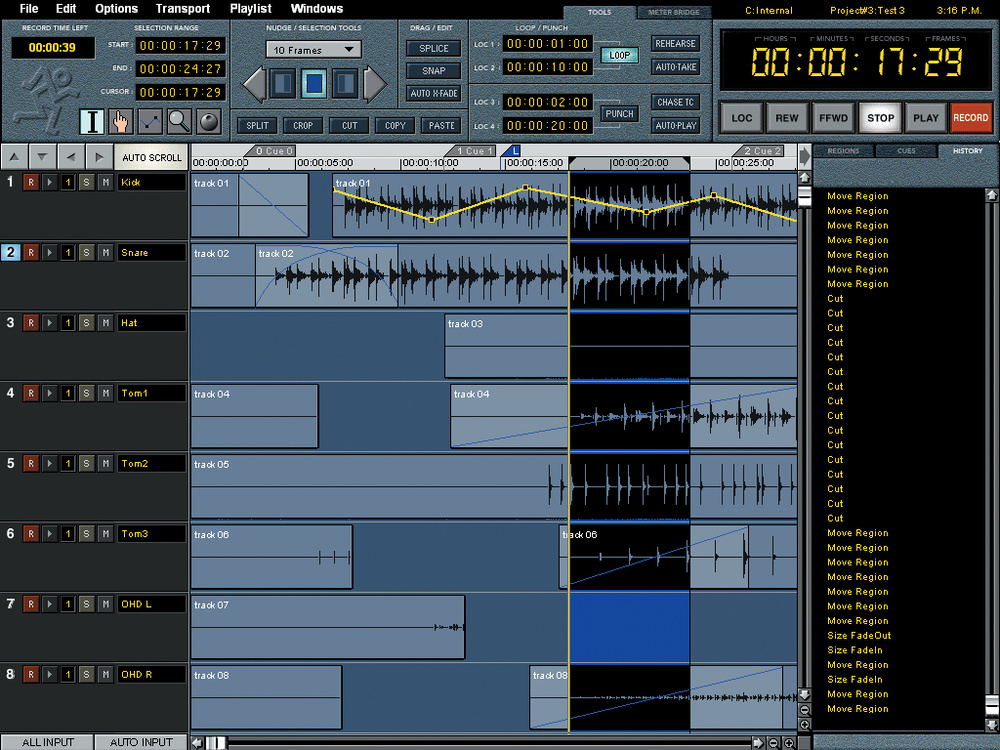1000x750 pixels.
Task: Switch to the Regions tab
Action: 843,151
